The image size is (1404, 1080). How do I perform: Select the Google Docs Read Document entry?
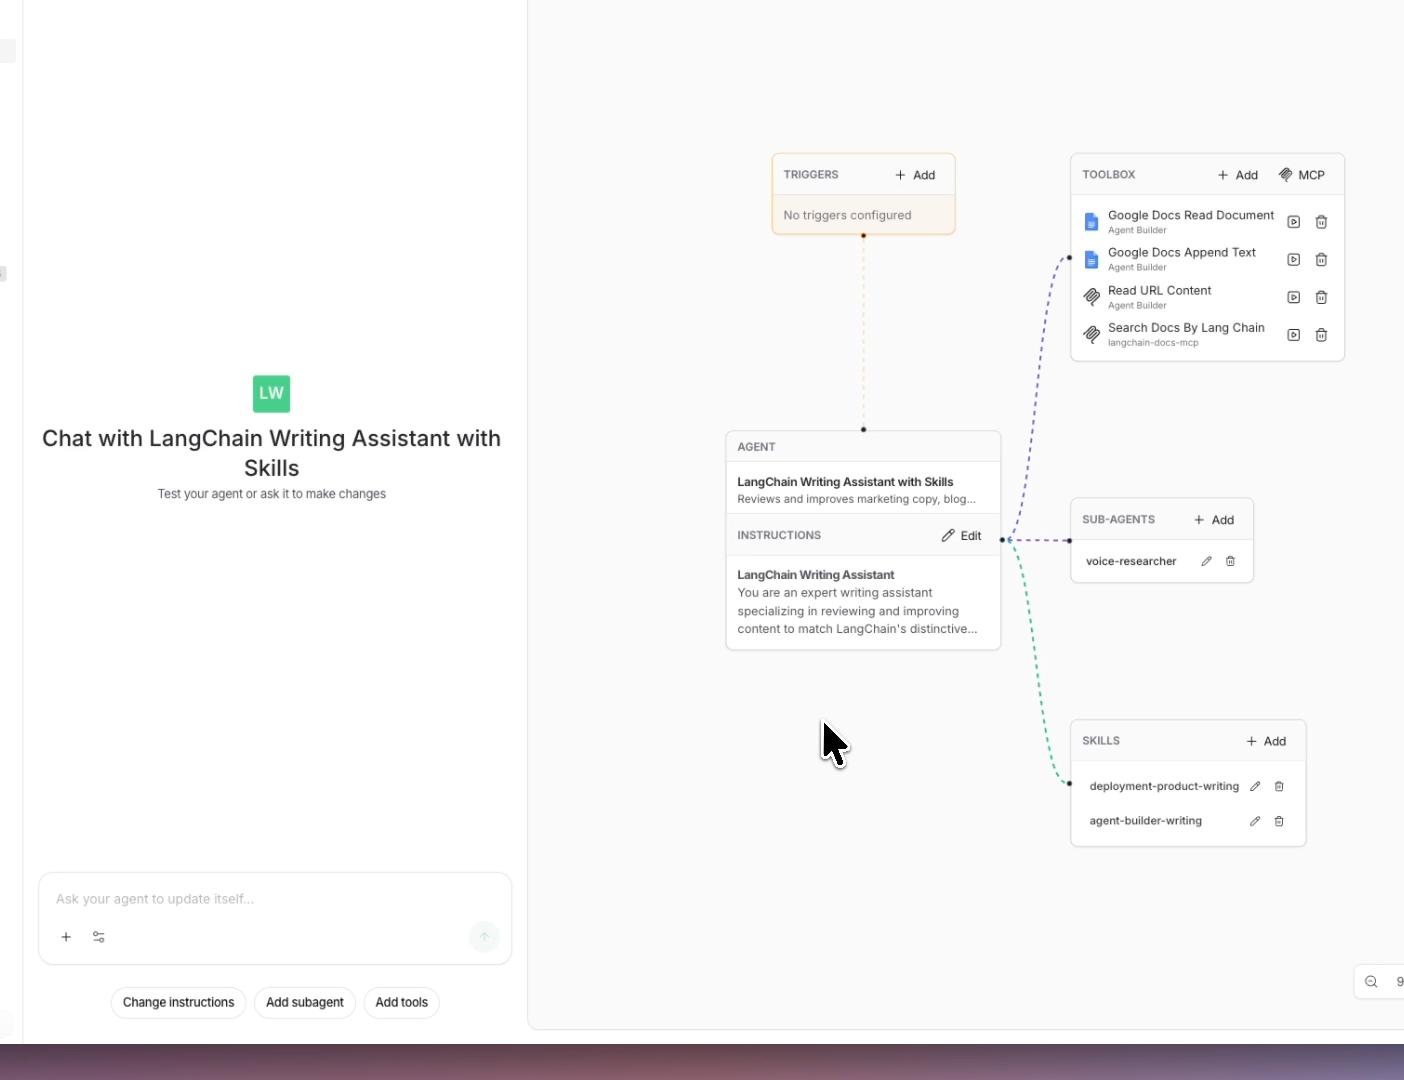(x=1191, y=222)
